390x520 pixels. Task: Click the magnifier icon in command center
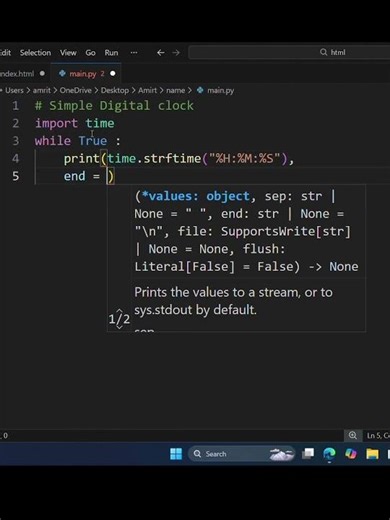click(323, 52)
